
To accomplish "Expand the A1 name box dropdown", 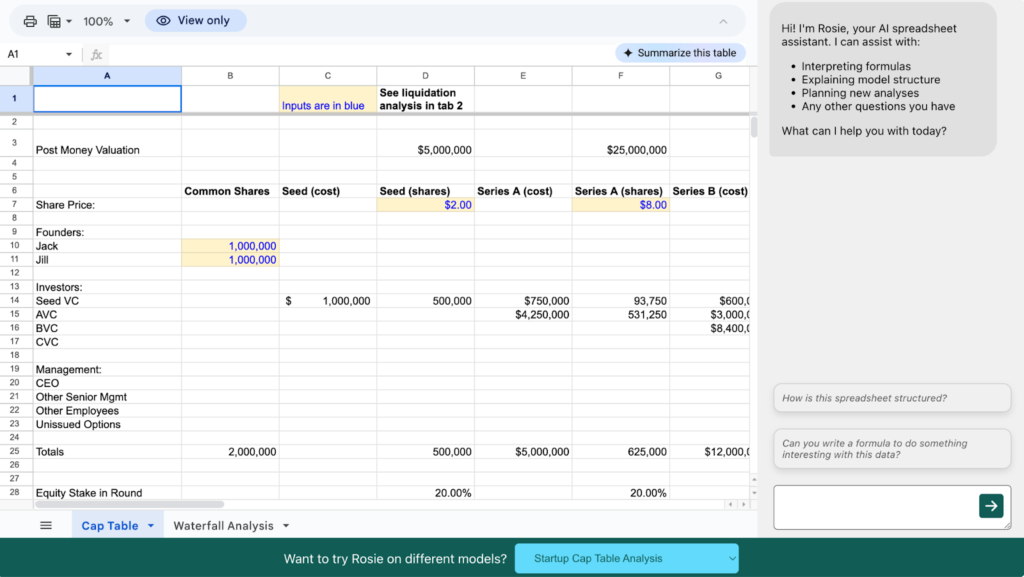I will 69,54.
